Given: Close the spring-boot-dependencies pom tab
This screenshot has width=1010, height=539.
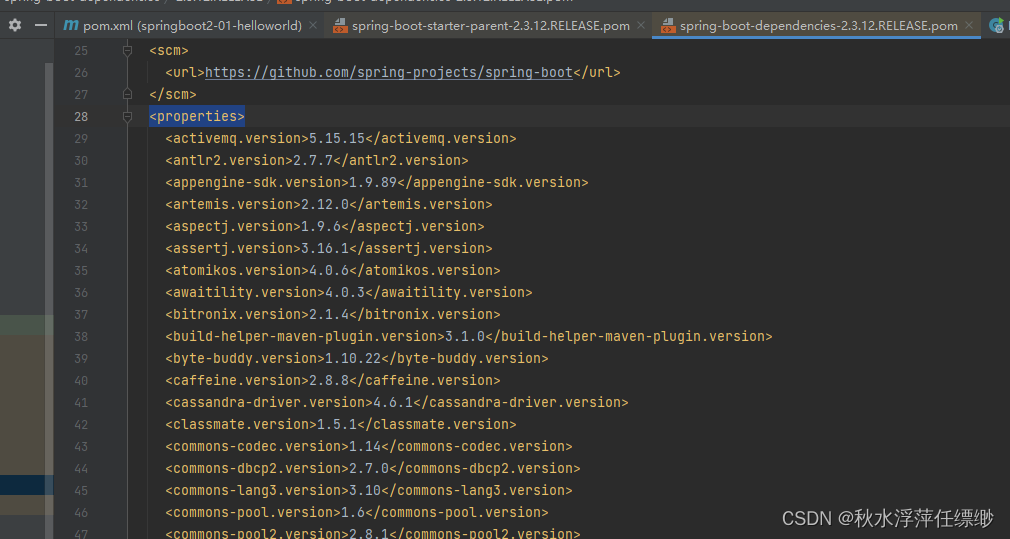Looking at the screenshot, I should click(x=969, y=26).
